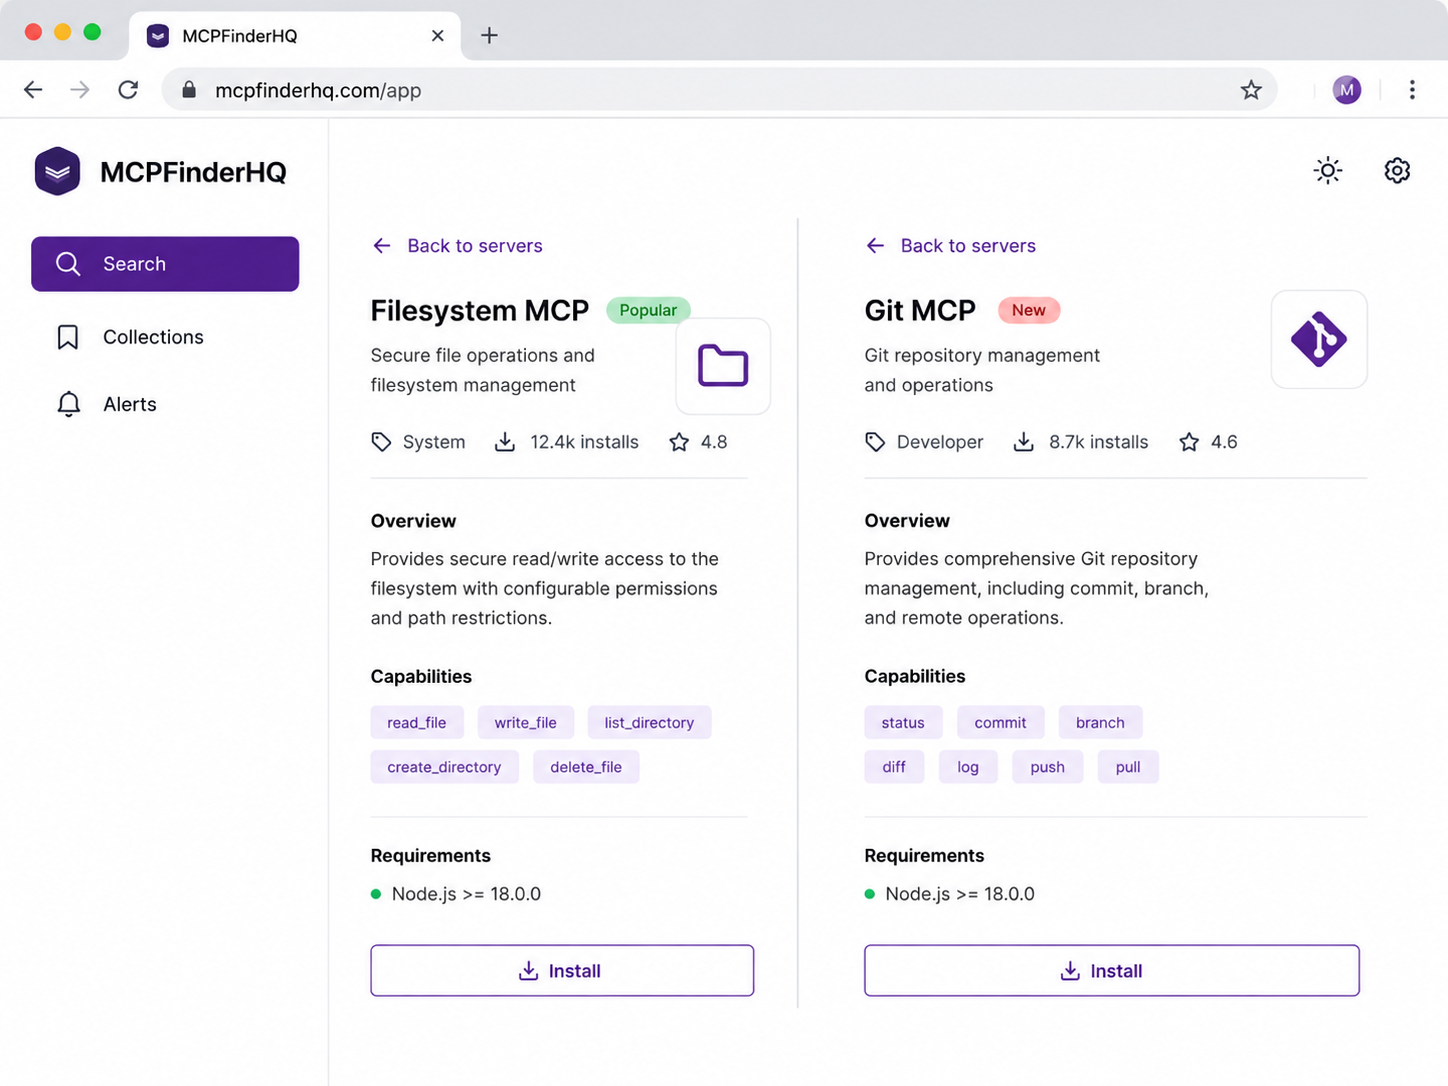This screenshot has height=1086, width=1448.
Task: Select the commit capability tag
Action: [1000, 723]
